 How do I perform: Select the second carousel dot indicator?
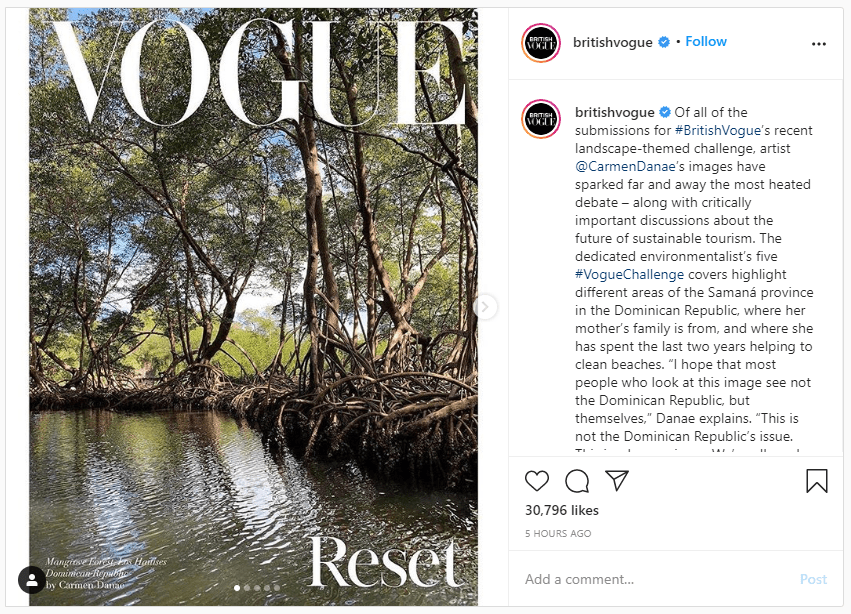pos(247,589)
